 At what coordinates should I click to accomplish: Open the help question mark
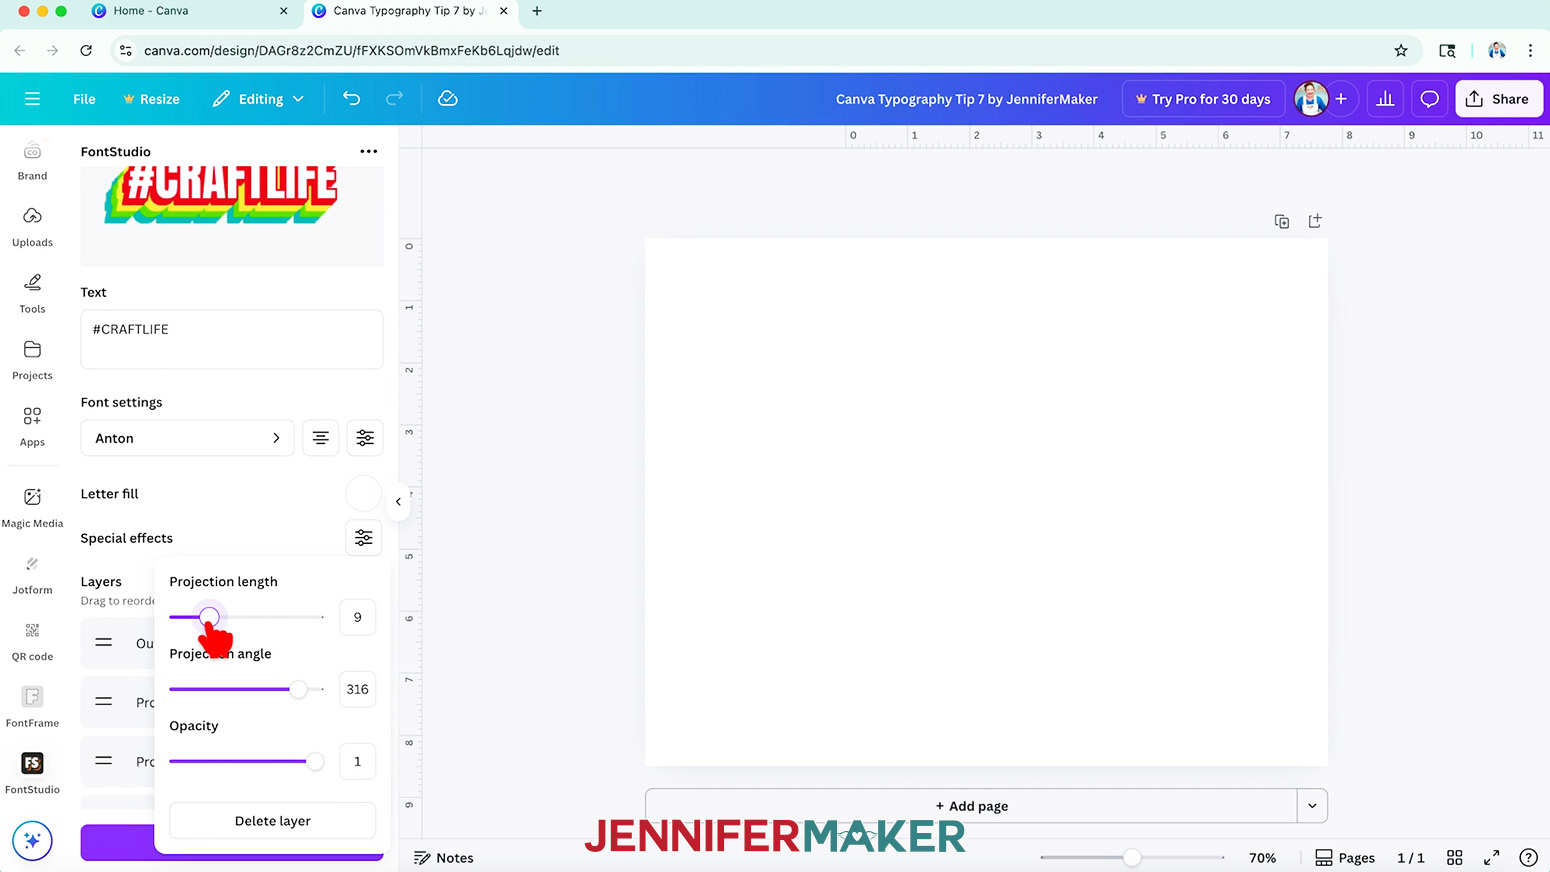point(1528,857)
